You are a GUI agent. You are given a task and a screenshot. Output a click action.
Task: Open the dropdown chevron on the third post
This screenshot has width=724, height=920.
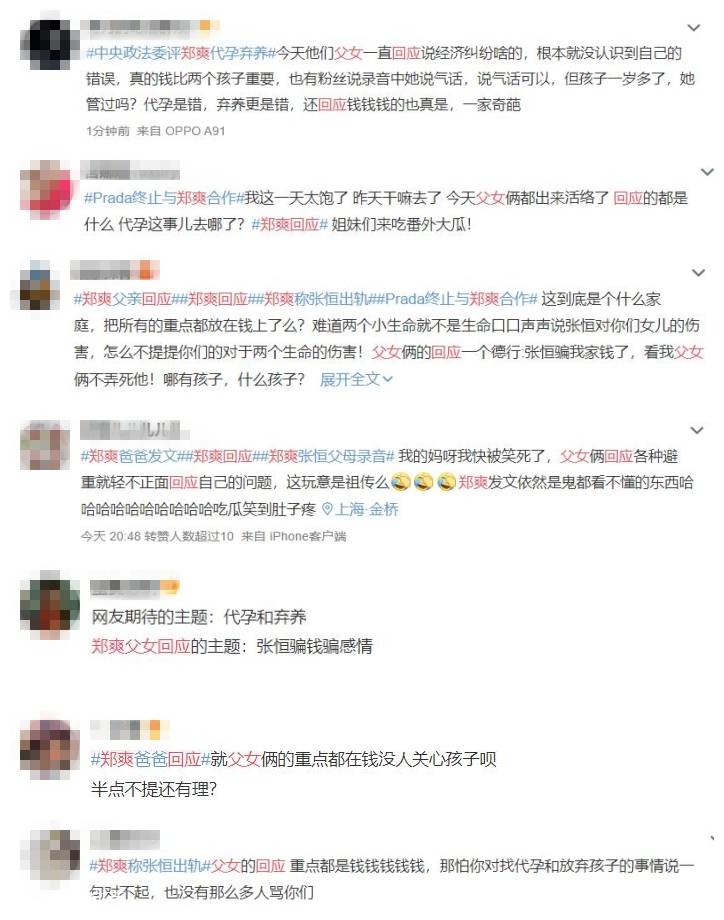click(x=698, y=273)
